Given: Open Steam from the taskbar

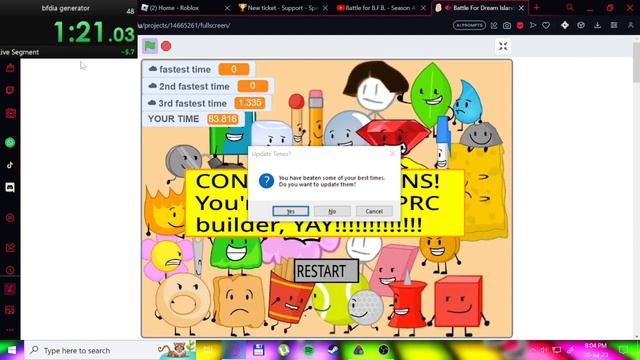Looking at the screenshot, I should point(333,350).
